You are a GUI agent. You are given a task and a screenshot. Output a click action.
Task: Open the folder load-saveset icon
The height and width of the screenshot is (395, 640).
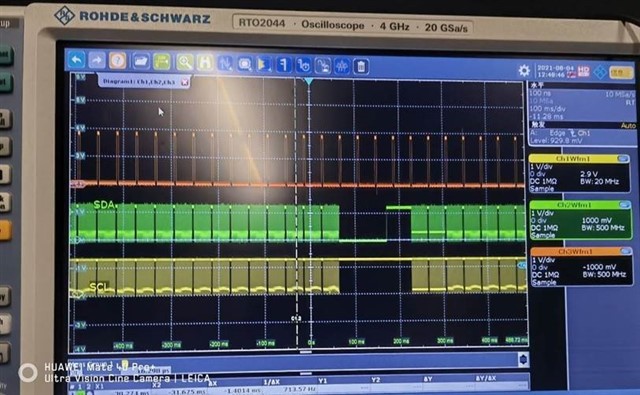coord(140,62)
